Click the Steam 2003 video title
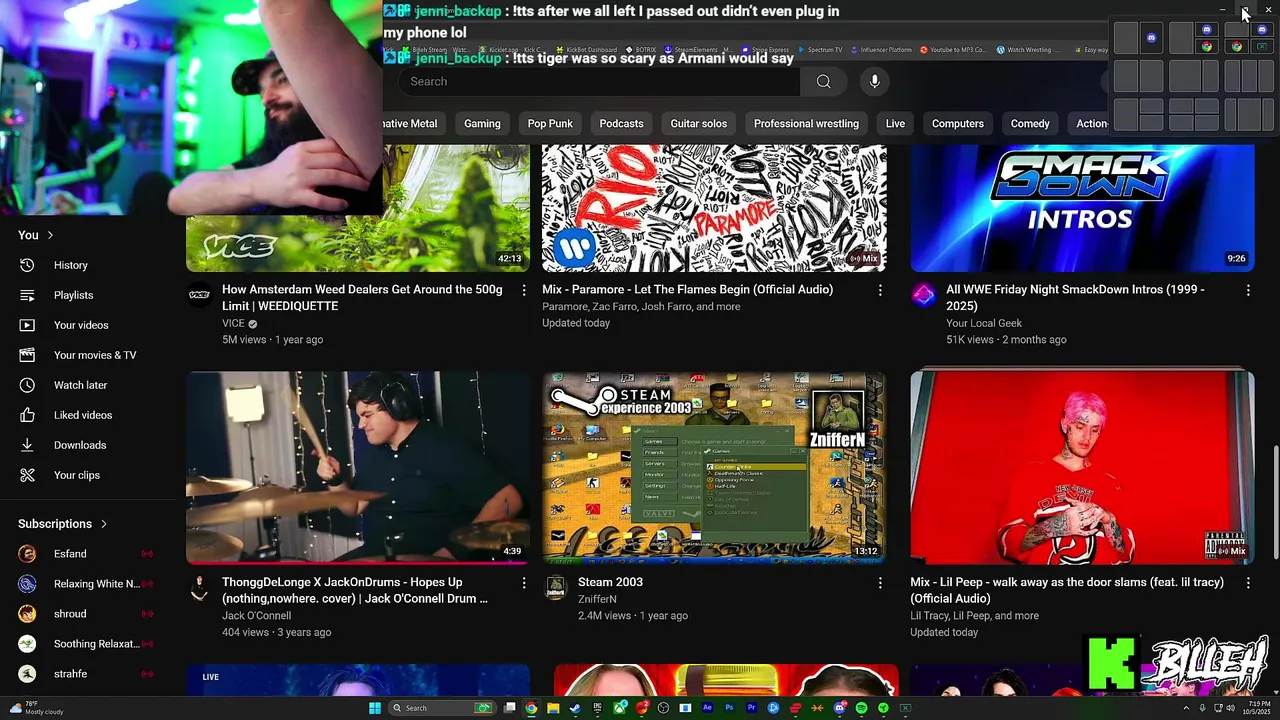1280x720 pixels. (610, 582)
